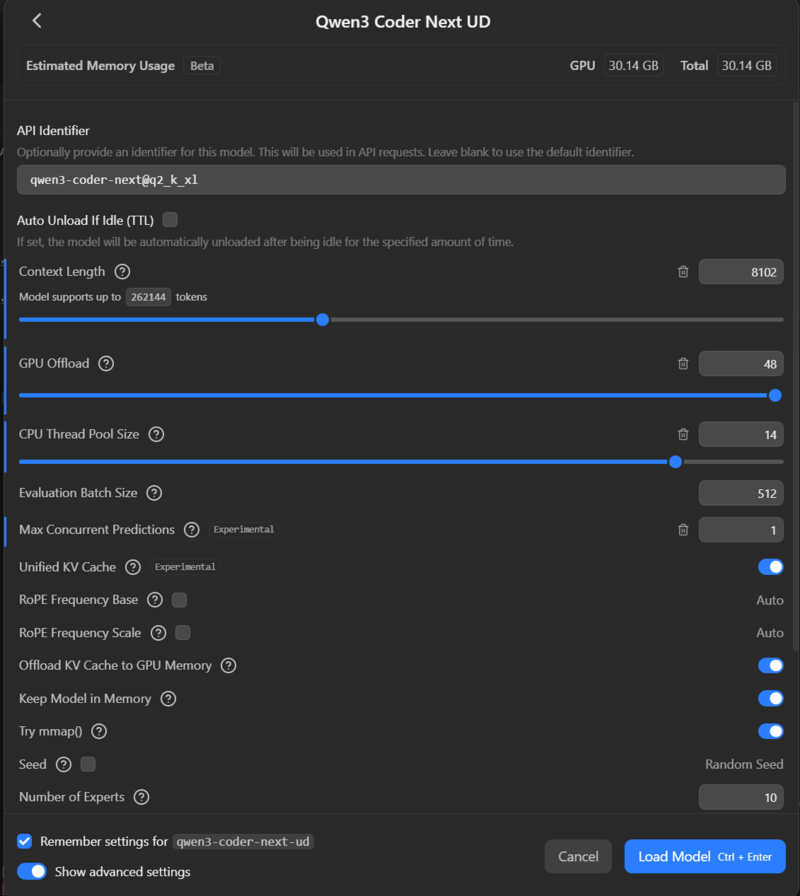Reset Max Concurrent Predictions via trash icon
Viewport: 800px width, 896px height.
pyautogui.click(x=683, y=530)
